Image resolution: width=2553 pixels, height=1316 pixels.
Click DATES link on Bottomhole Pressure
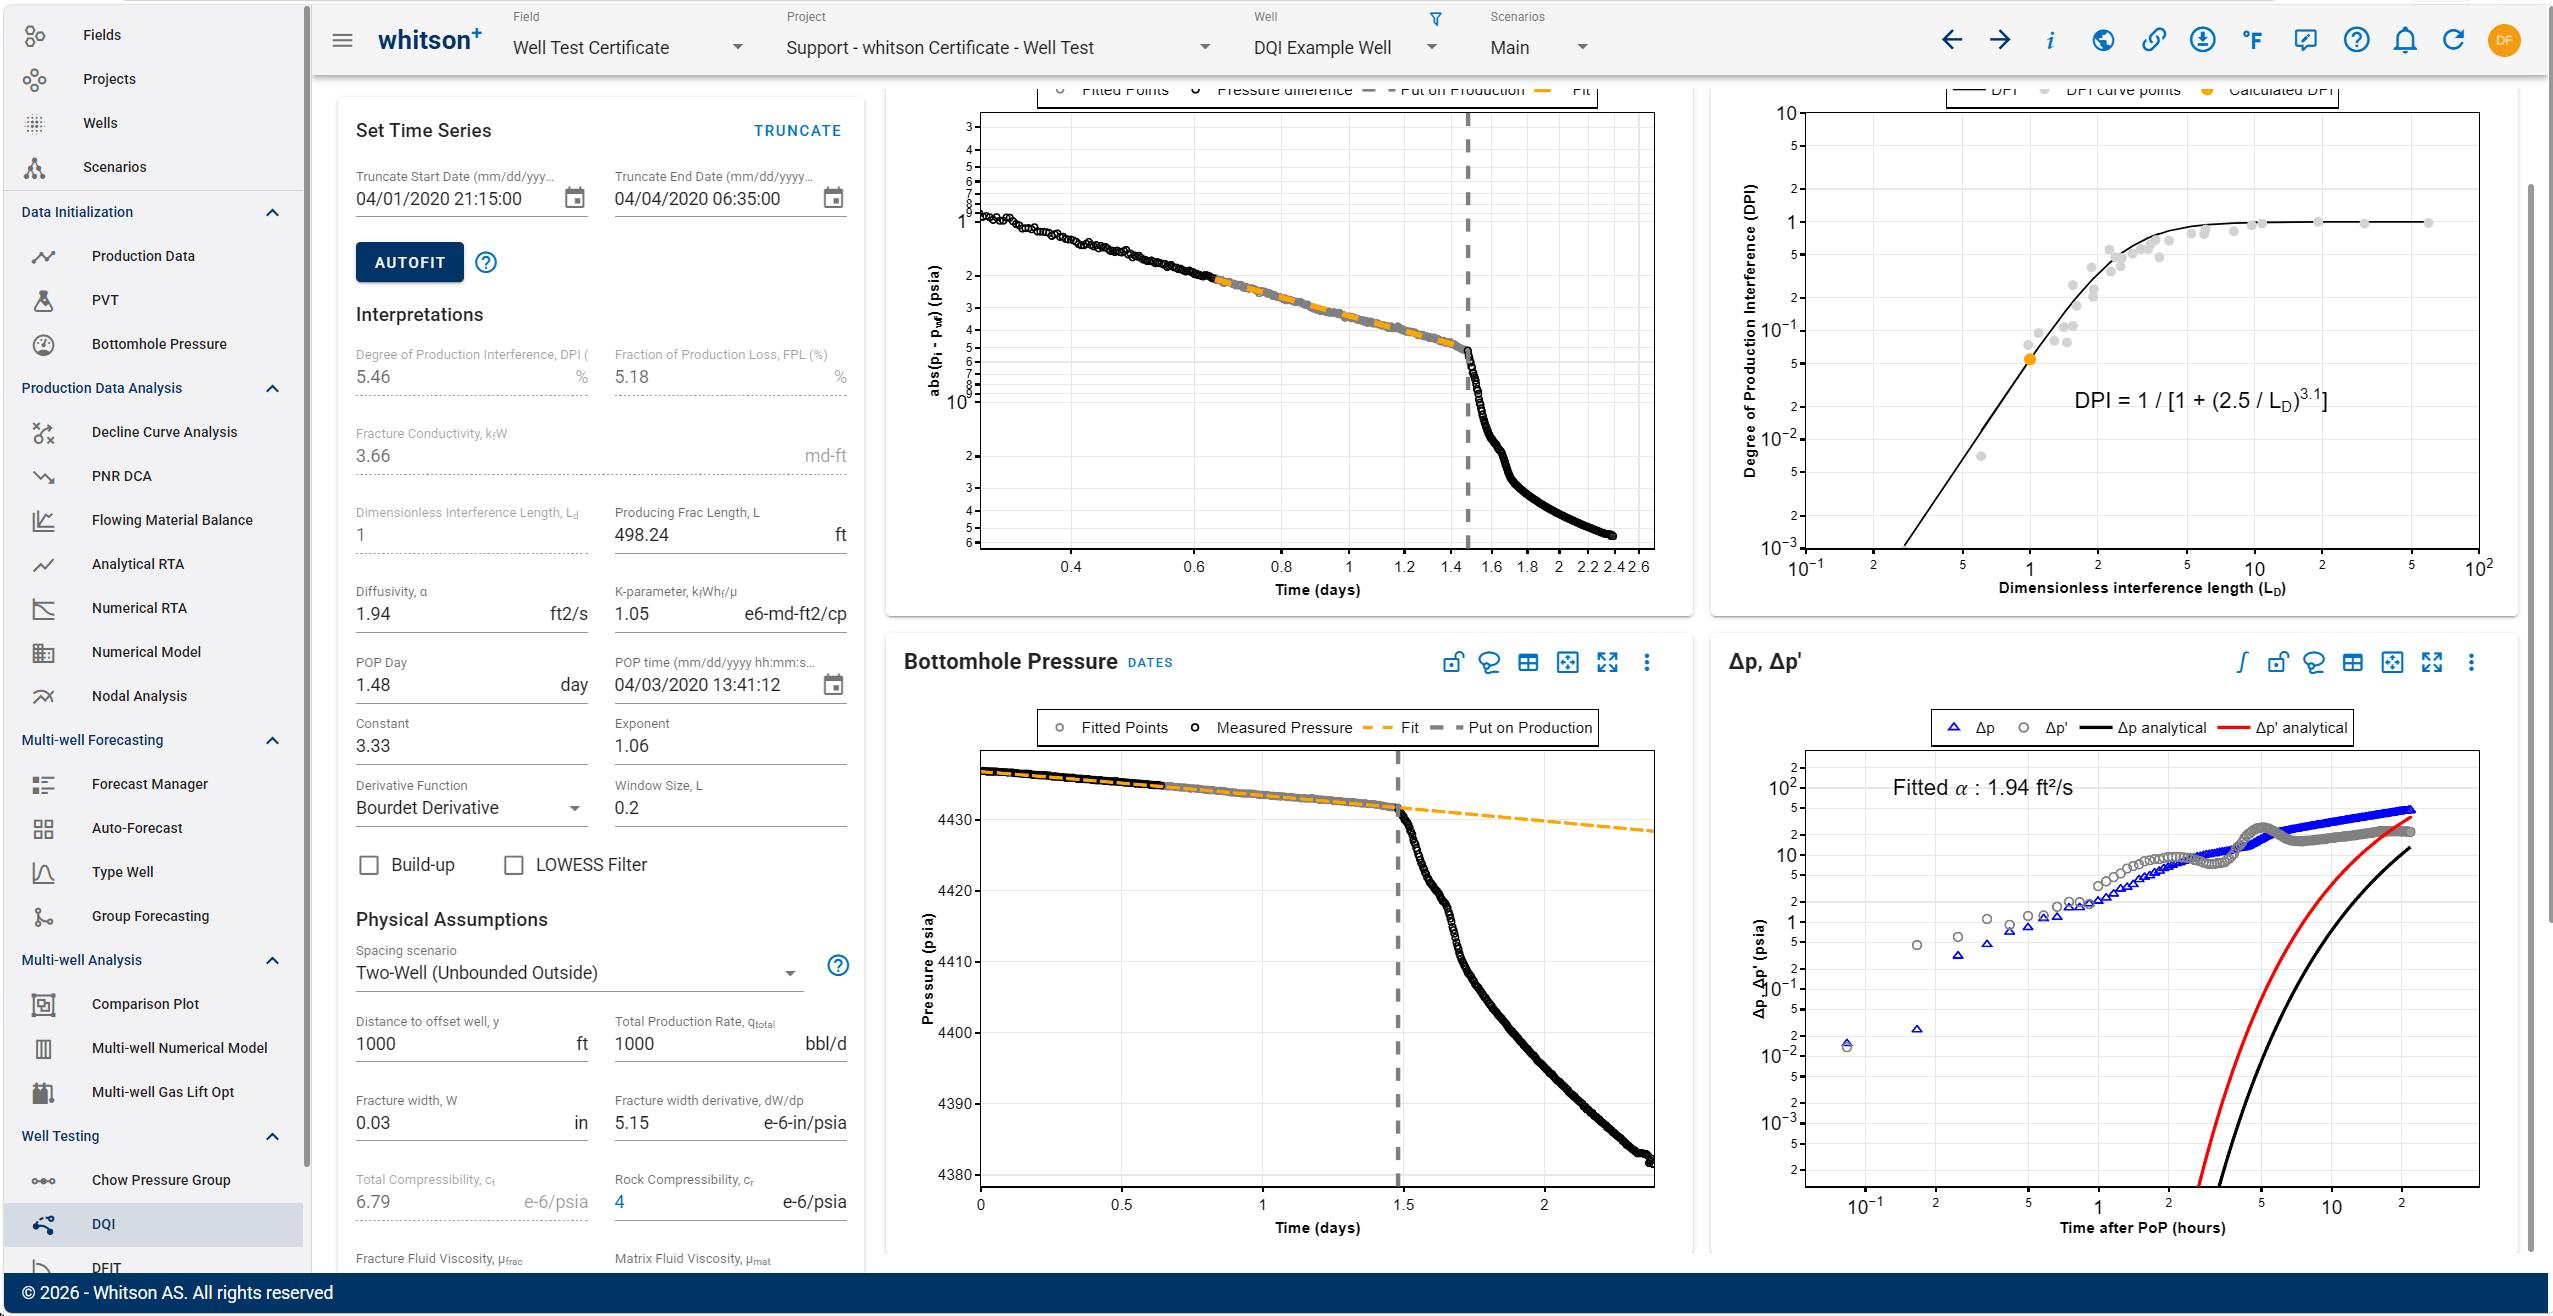1150,663
